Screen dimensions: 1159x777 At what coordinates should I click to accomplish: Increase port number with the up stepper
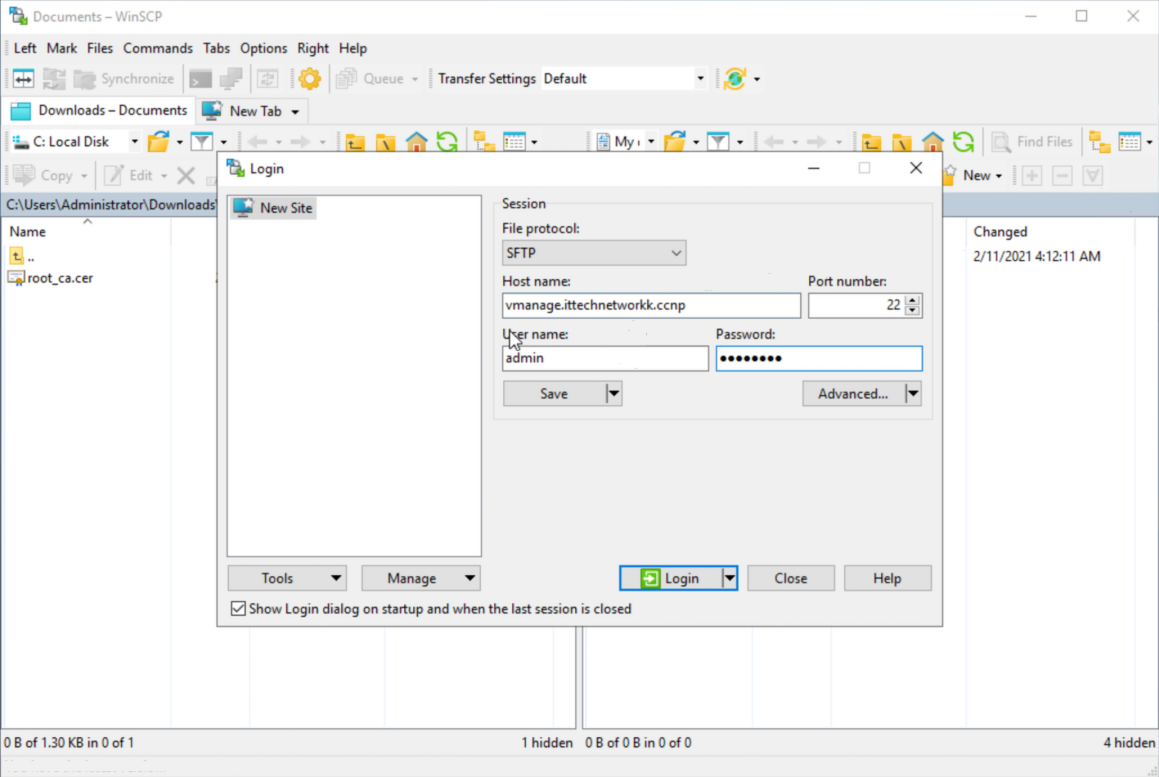912,300
